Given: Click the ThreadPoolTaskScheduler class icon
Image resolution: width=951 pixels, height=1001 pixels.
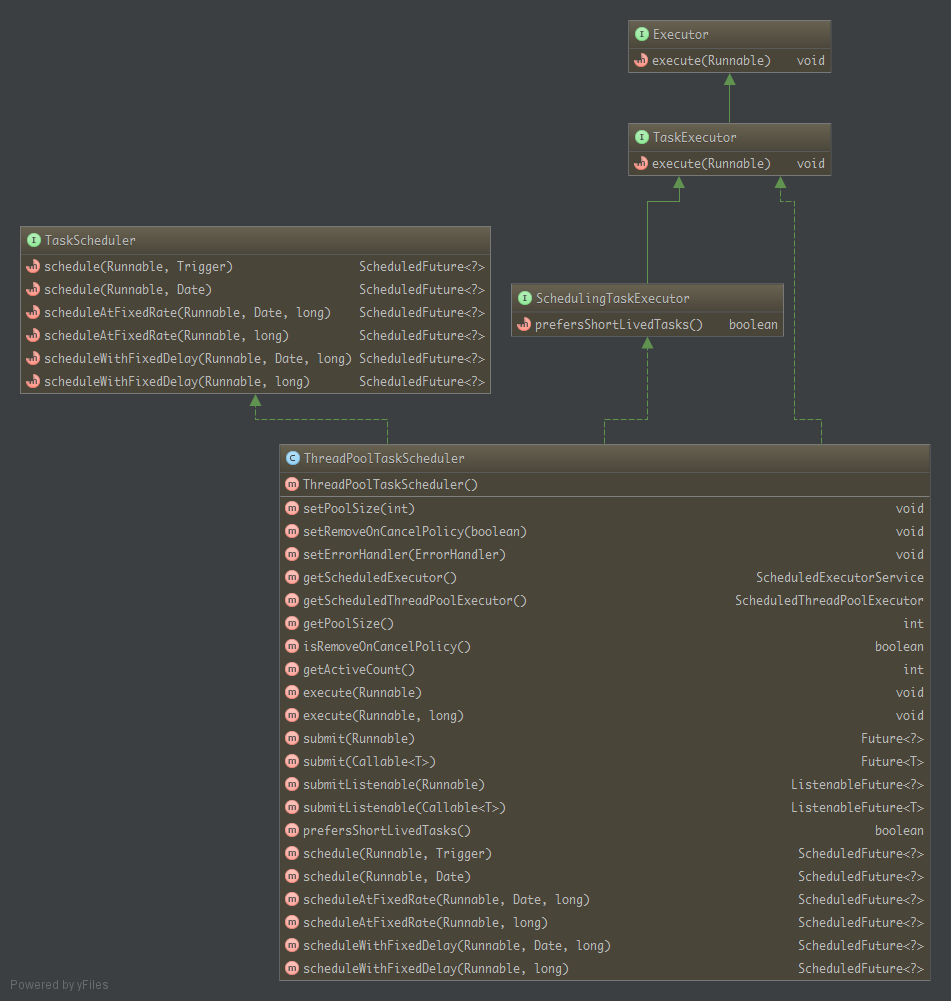Looking at the screenshot, I should point(292,458).
